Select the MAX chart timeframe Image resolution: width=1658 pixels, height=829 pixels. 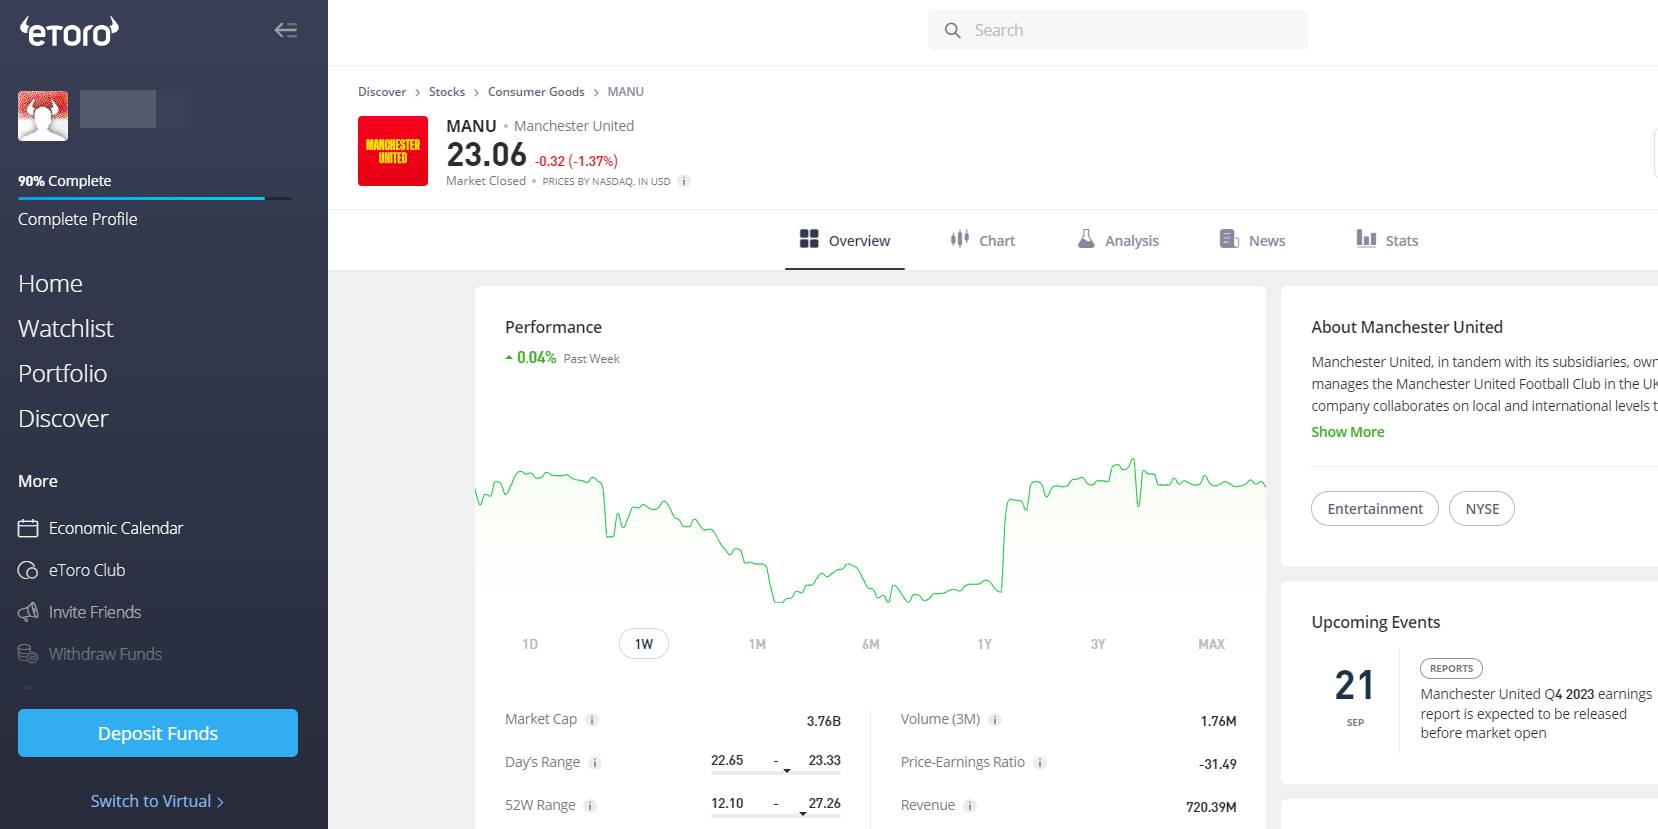coord(1211,644)
